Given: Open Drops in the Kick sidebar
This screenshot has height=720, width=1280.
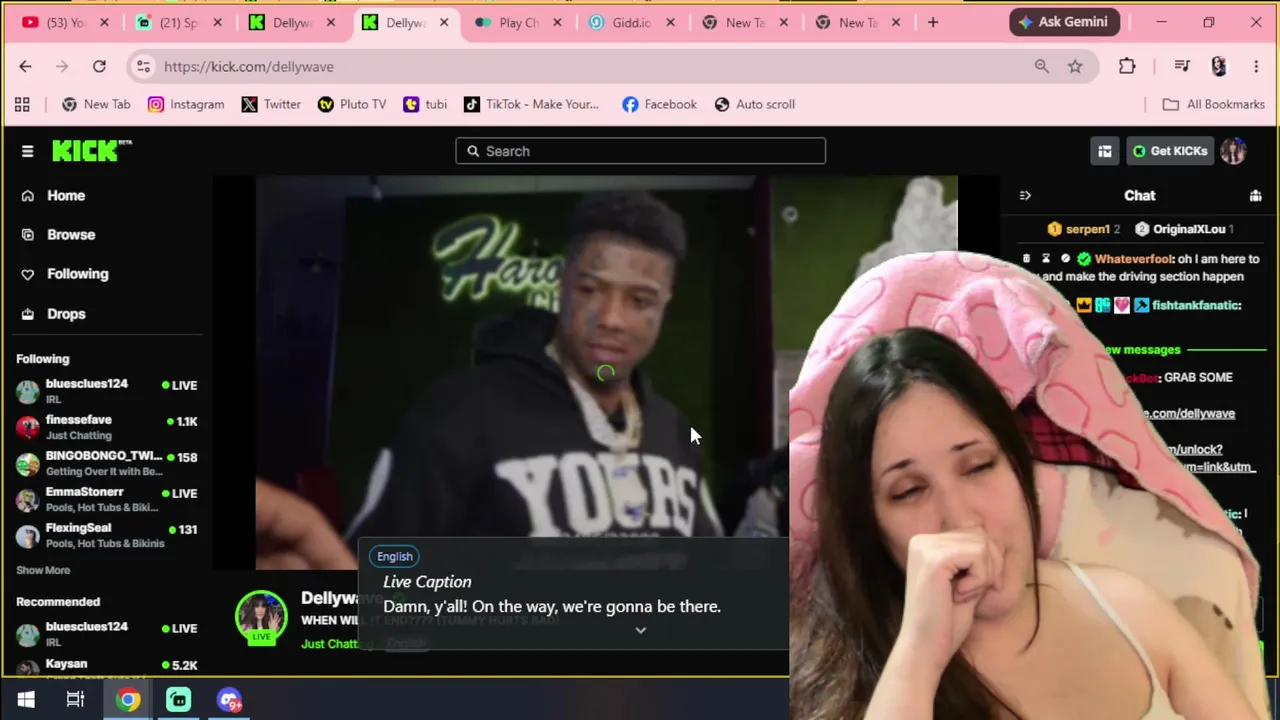Looking at the screenshot, I should [66, 314].
